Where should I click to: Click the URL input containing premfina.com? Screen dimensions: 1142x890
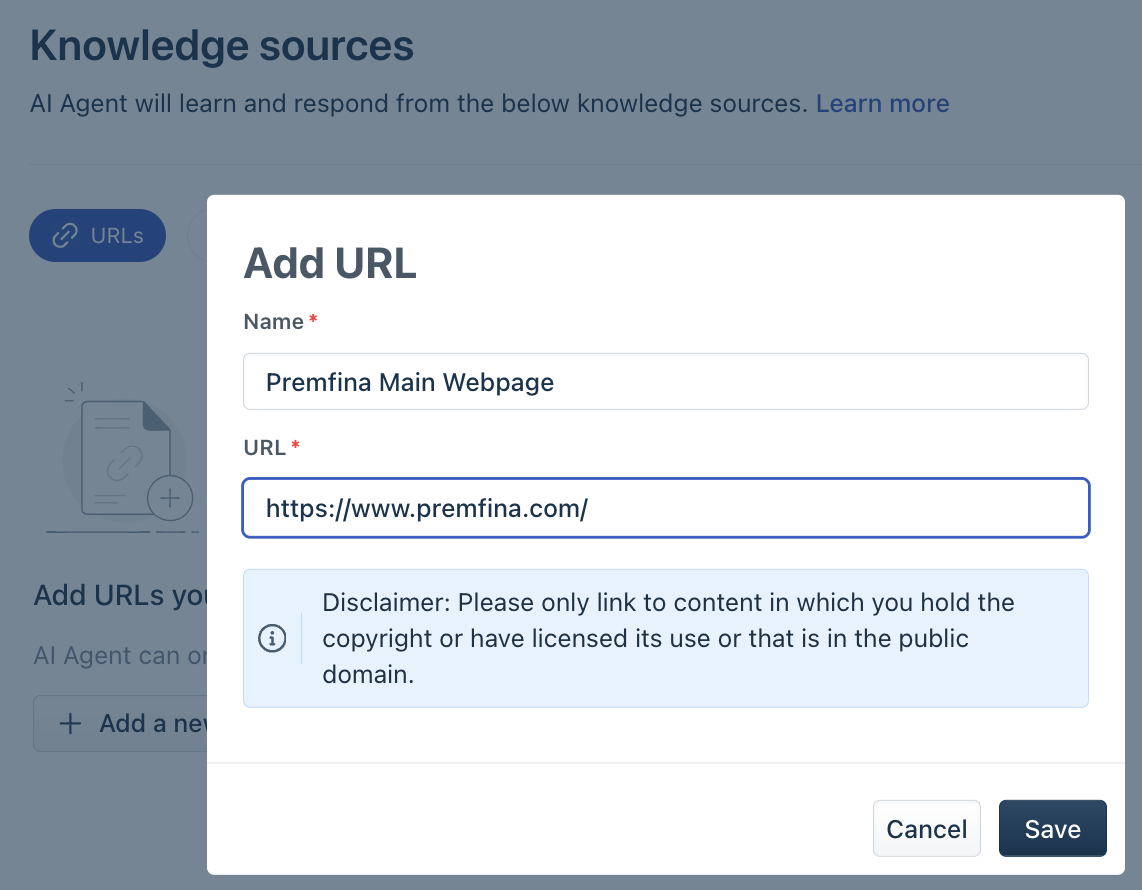click(665, 508)
